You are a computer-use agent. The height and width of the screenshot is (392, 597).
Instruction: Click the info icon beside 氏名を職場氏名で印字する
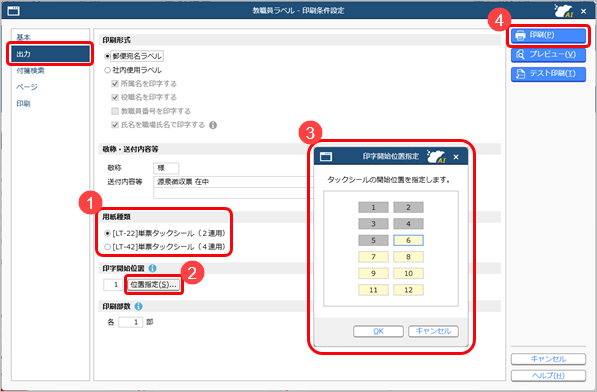click(213, 125)
